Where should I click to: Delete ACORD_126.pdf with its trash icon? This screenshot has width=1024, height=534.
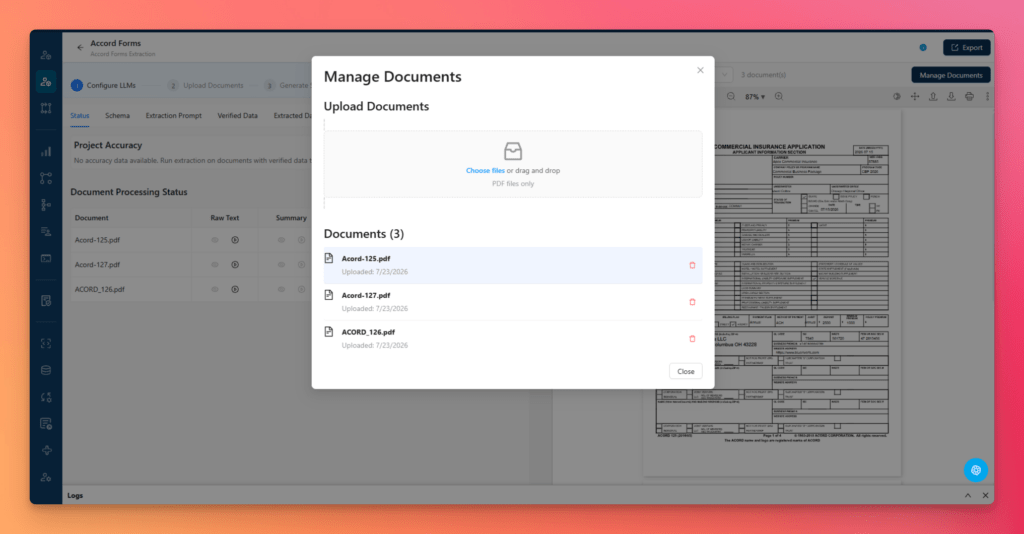[692, 339]
